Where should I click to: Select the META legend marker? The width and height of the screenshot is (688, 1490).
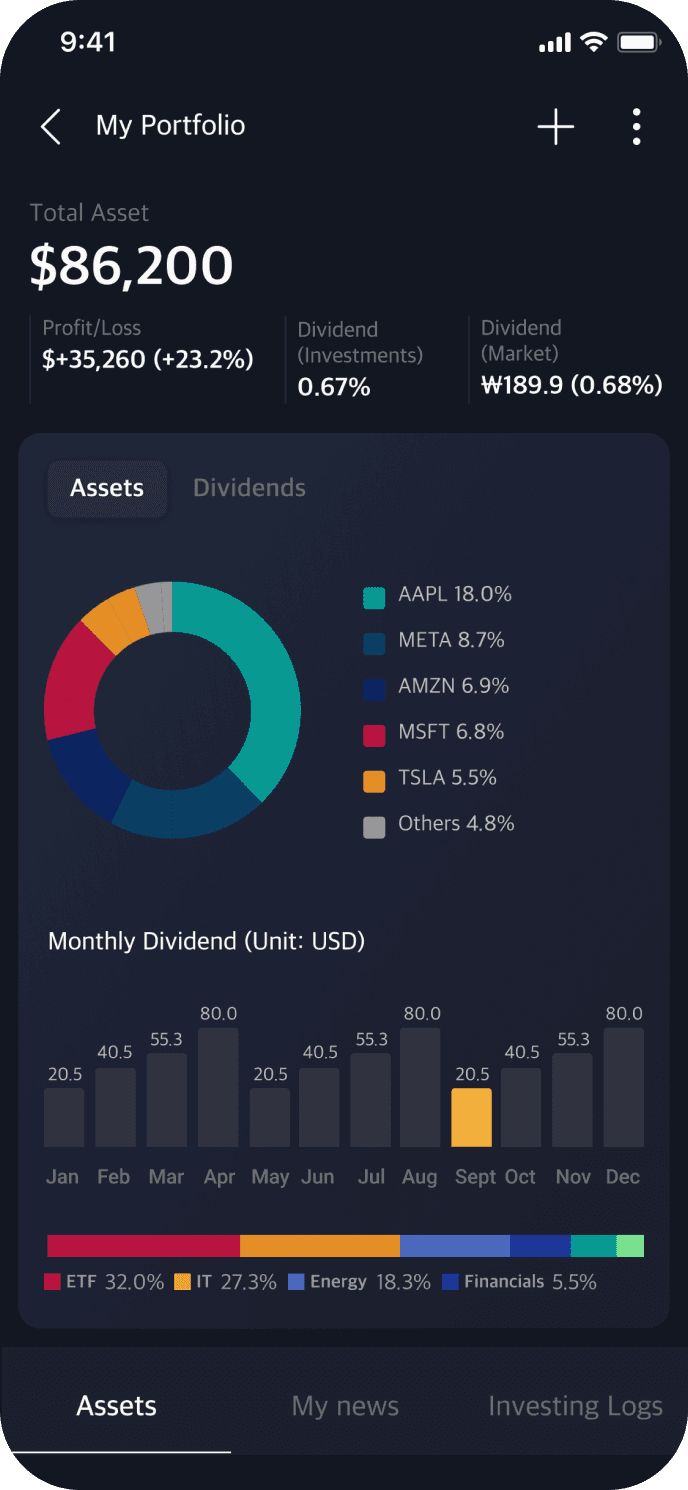point(375,640)
